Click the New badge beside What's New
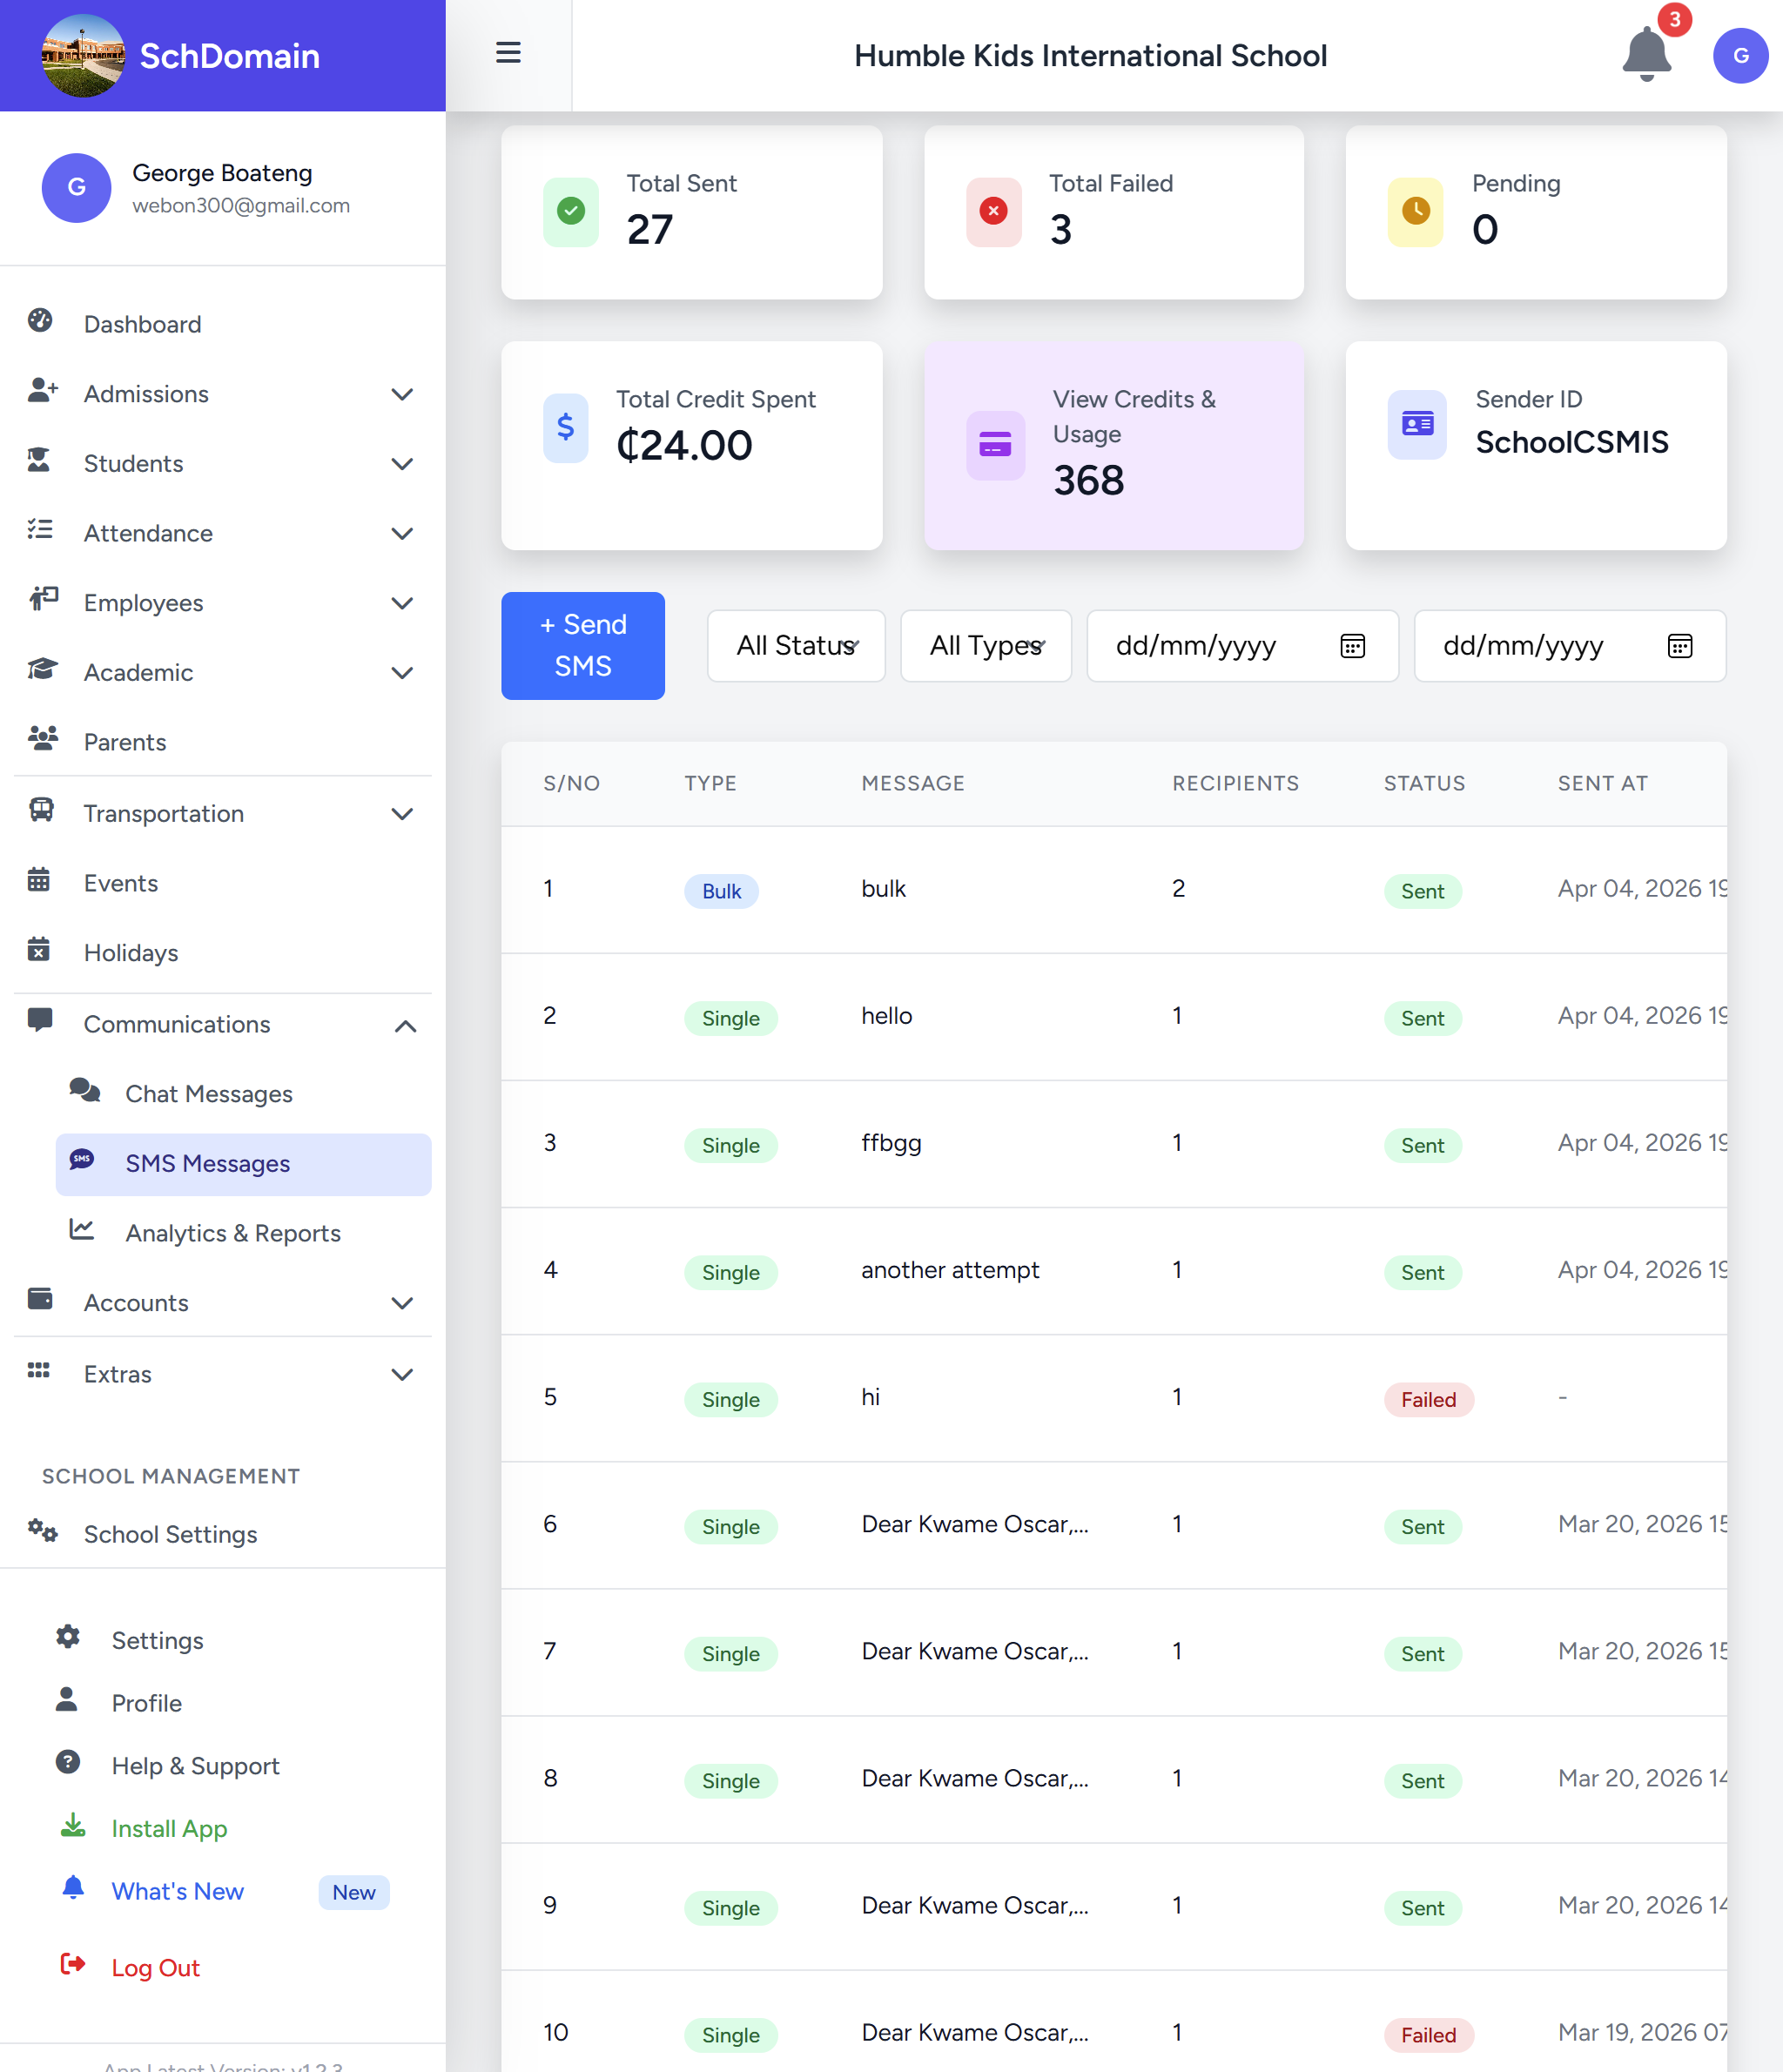 pos(354,1892)
